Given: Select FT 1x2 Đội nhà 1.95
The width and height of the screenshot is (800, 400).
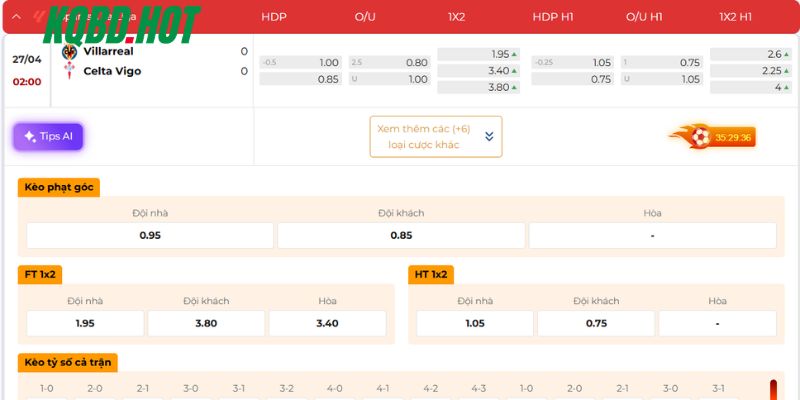Looking at the screenshot, I should point(85,323).
